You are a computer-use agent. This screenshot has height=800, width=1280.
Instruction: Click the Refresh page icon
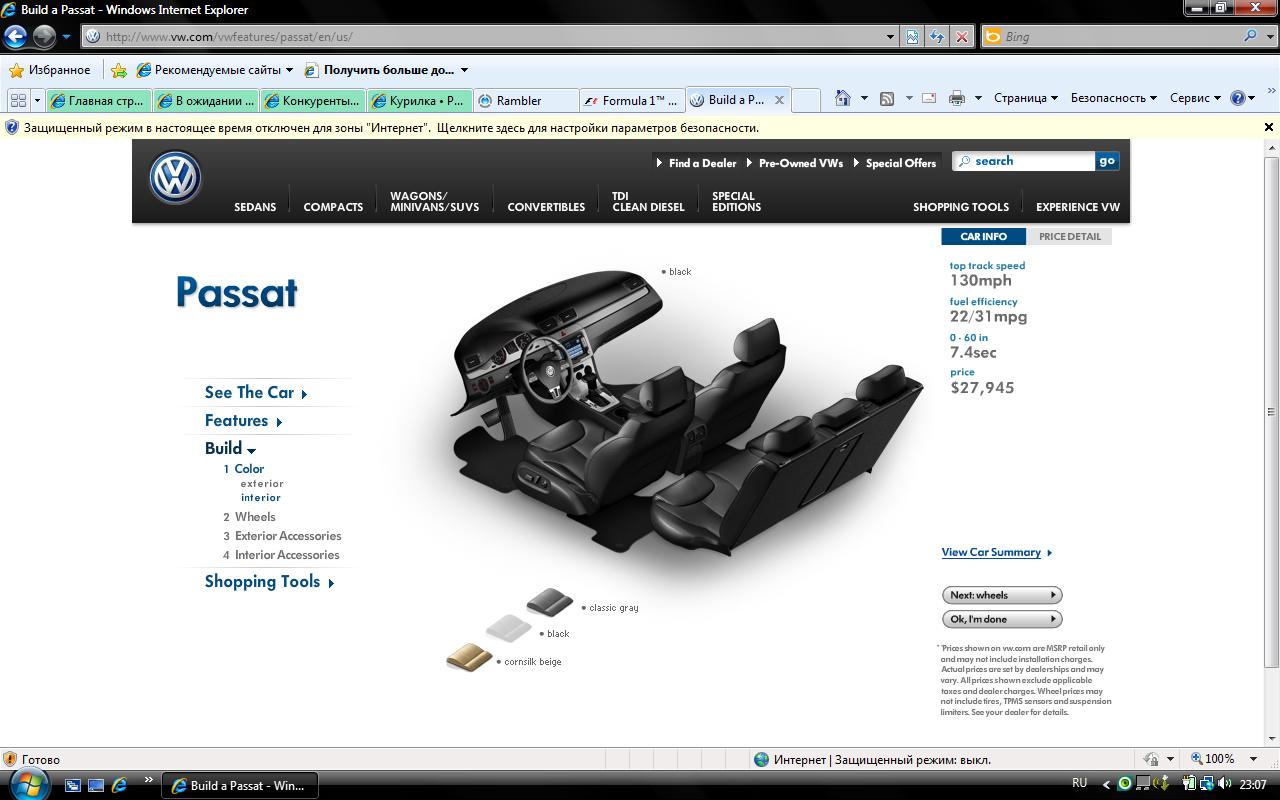tap(936, 37)
